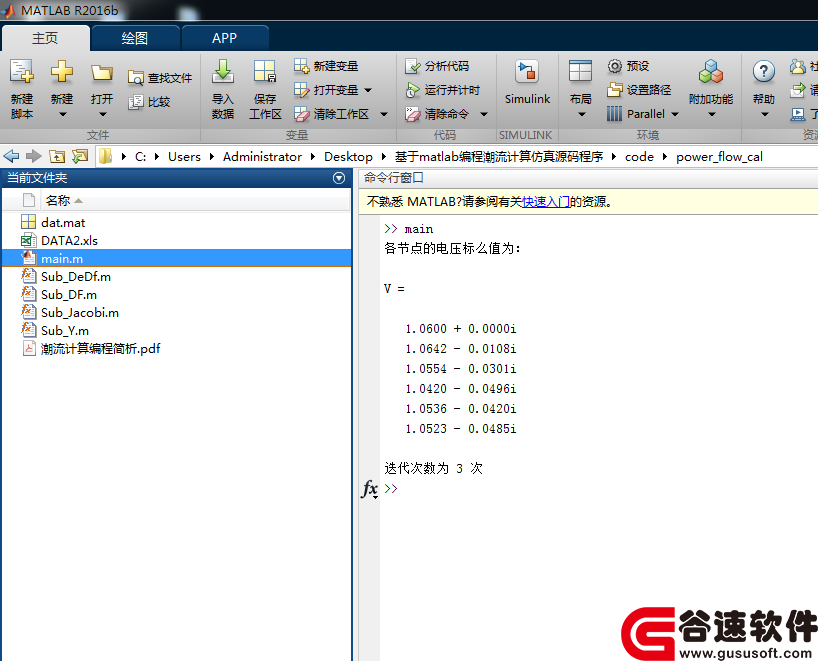Click the browse for folder icon
This screenshot has height=661, width=818.
(x=80, y=156)
